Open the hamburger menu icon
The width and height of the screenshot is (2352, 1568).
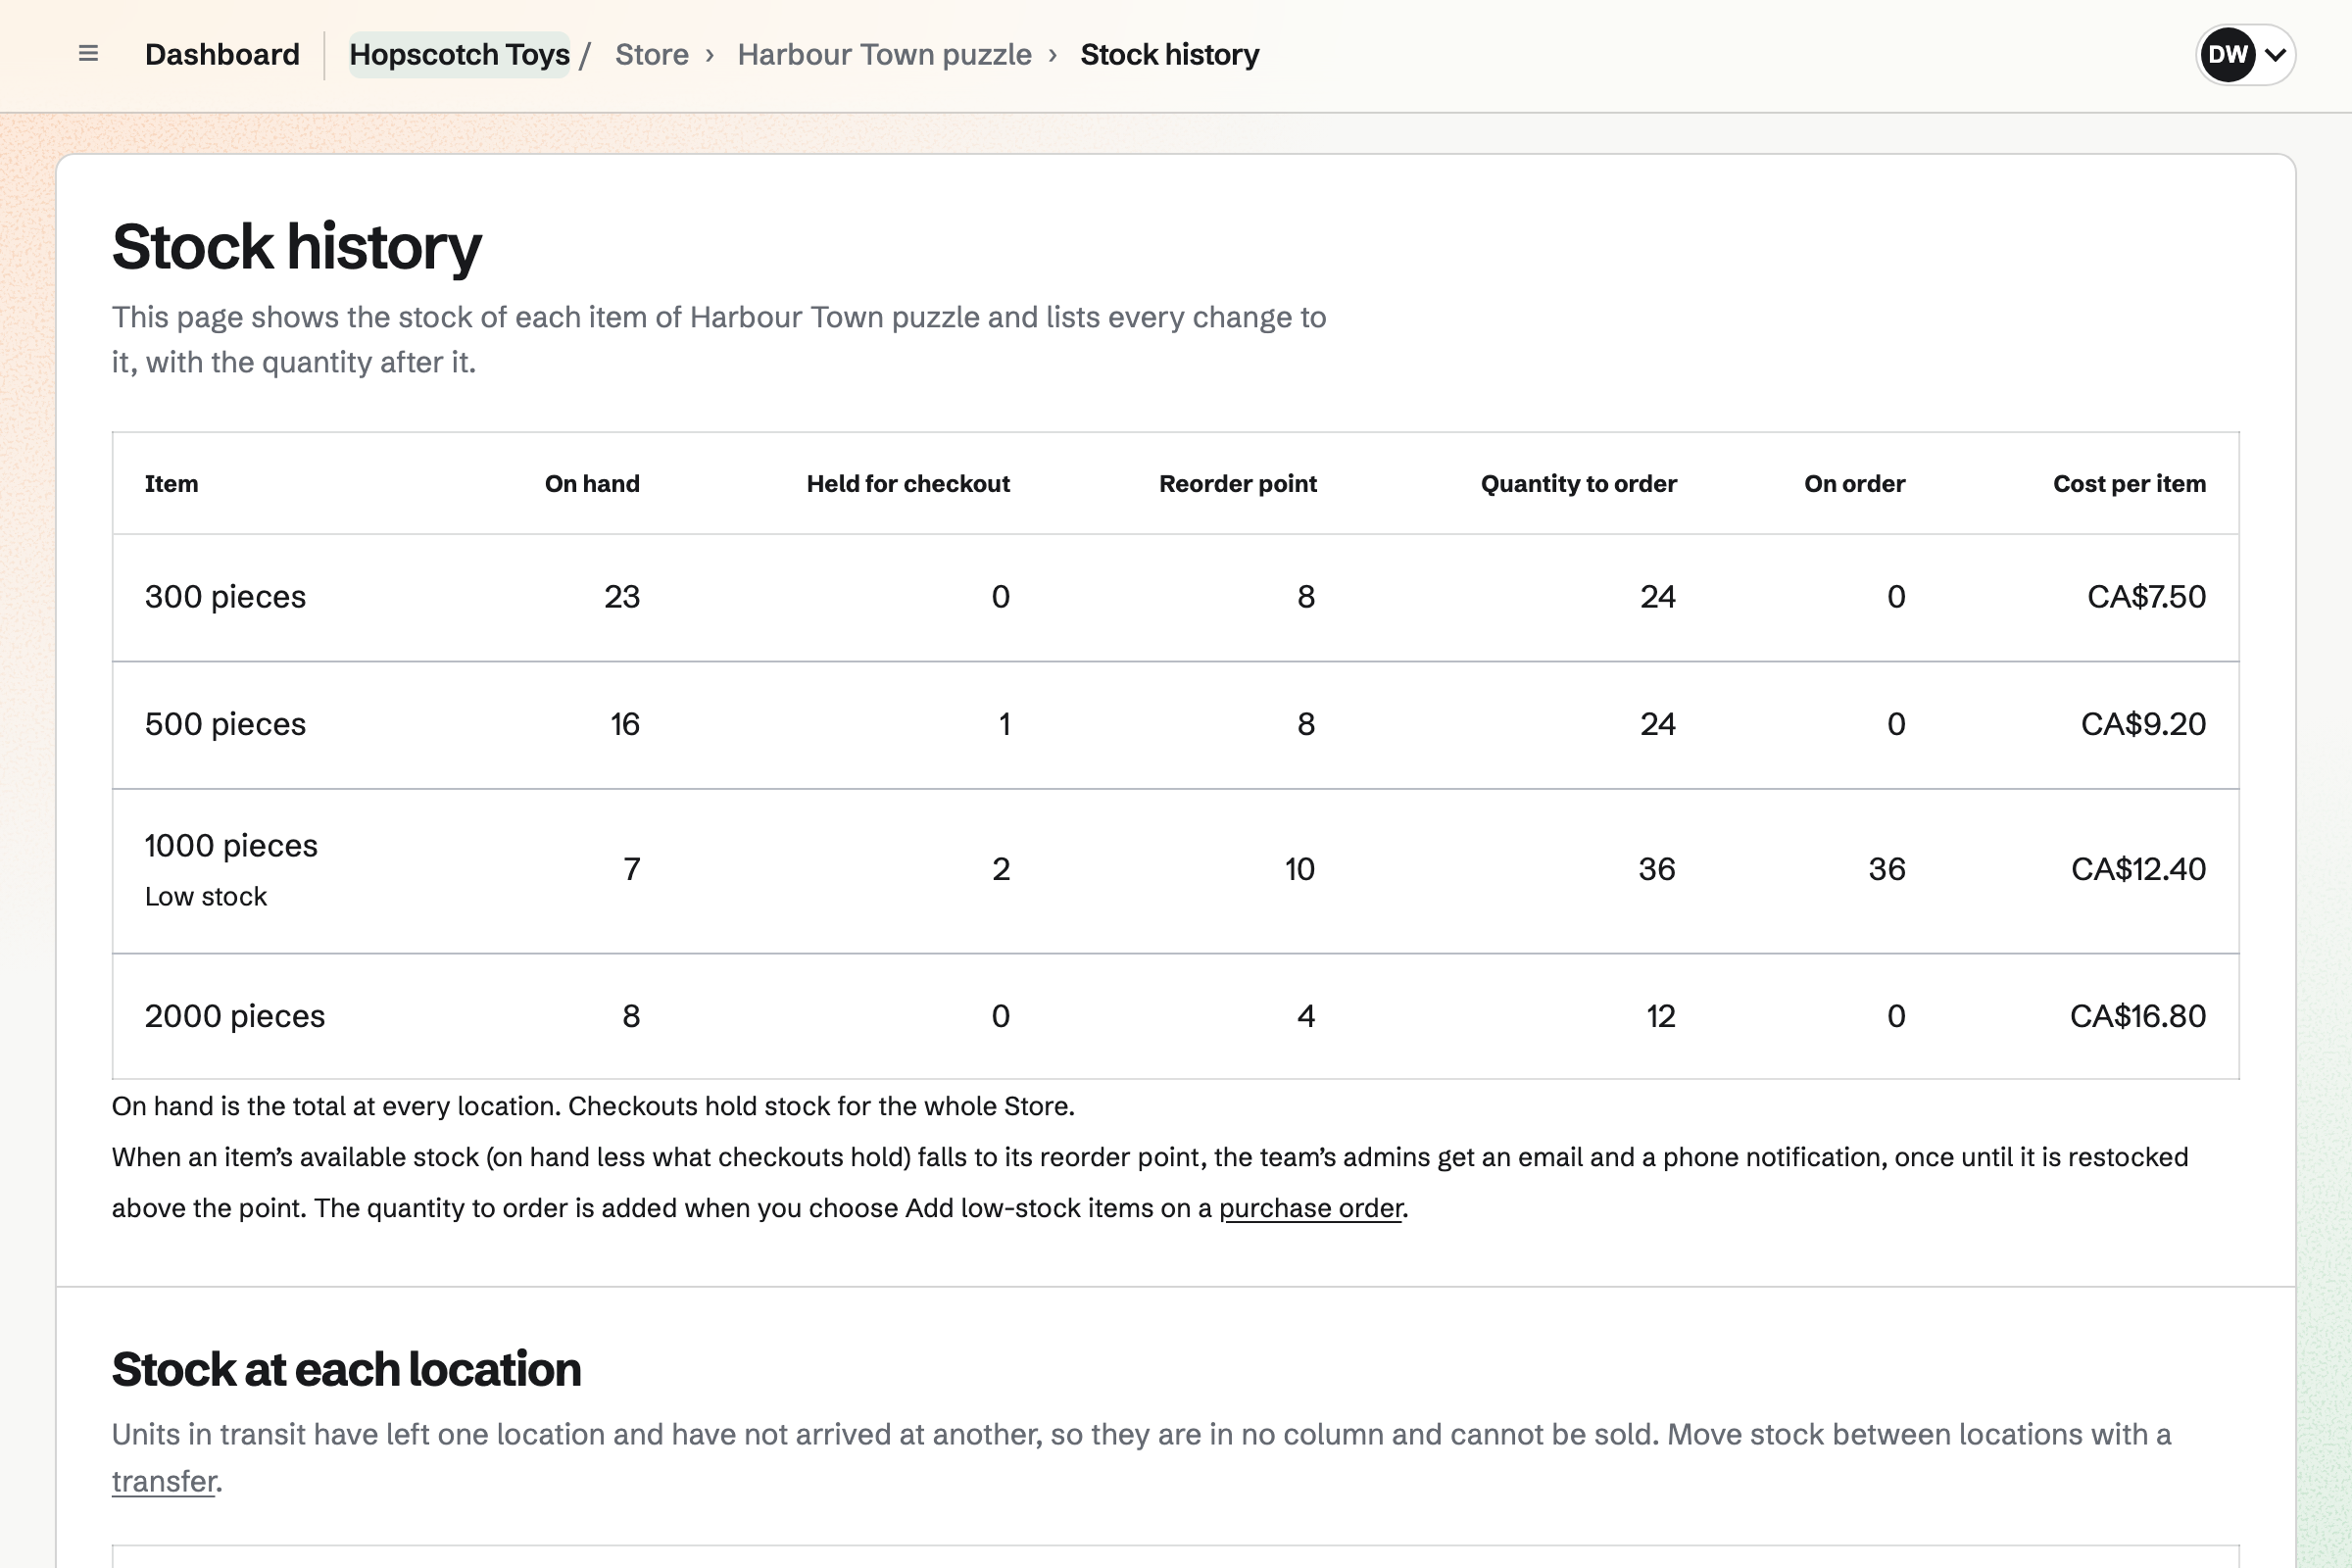click(x=88, y=54)
